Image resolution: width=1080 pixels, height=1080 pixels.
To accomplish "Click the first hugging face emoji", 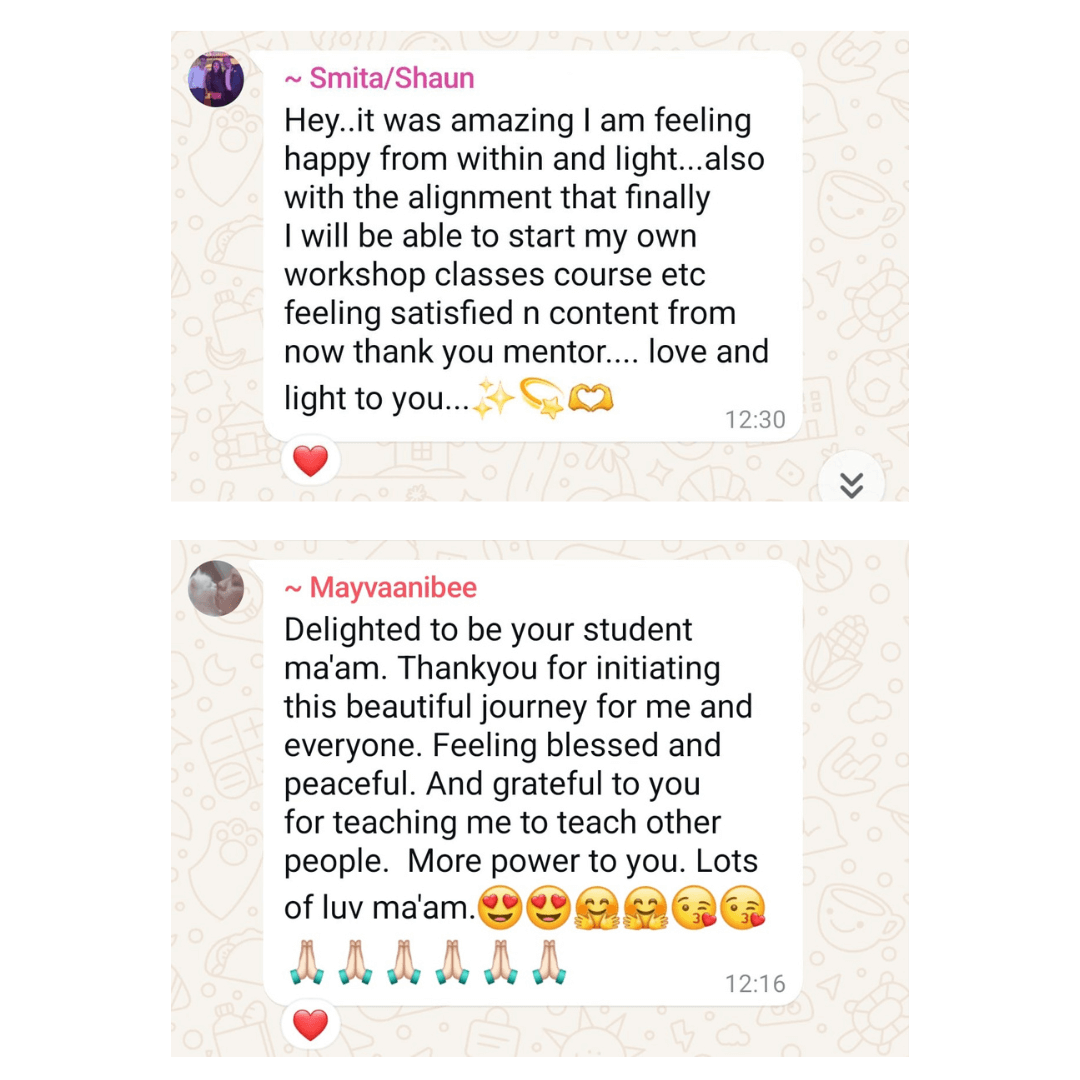I will [x=596, y=908].
